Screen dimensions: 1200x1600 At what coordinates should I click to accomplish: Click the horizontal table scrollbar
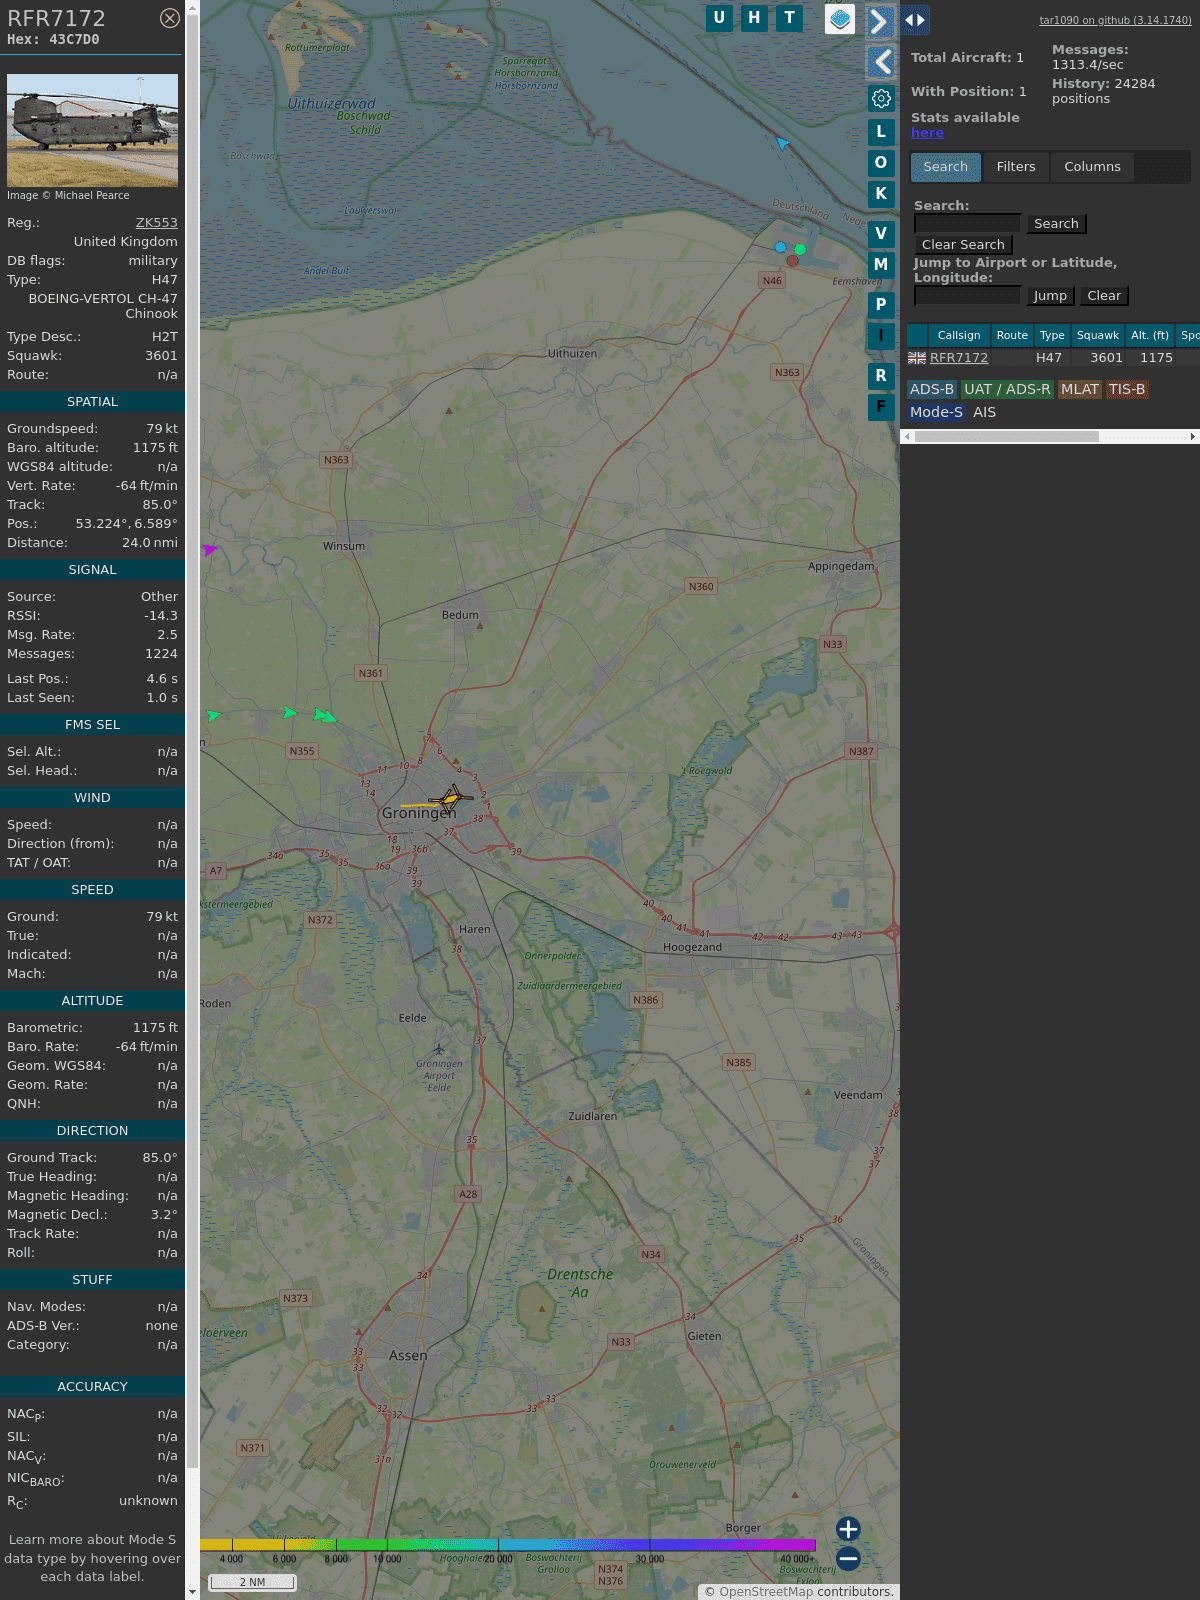pos(1006,436)
